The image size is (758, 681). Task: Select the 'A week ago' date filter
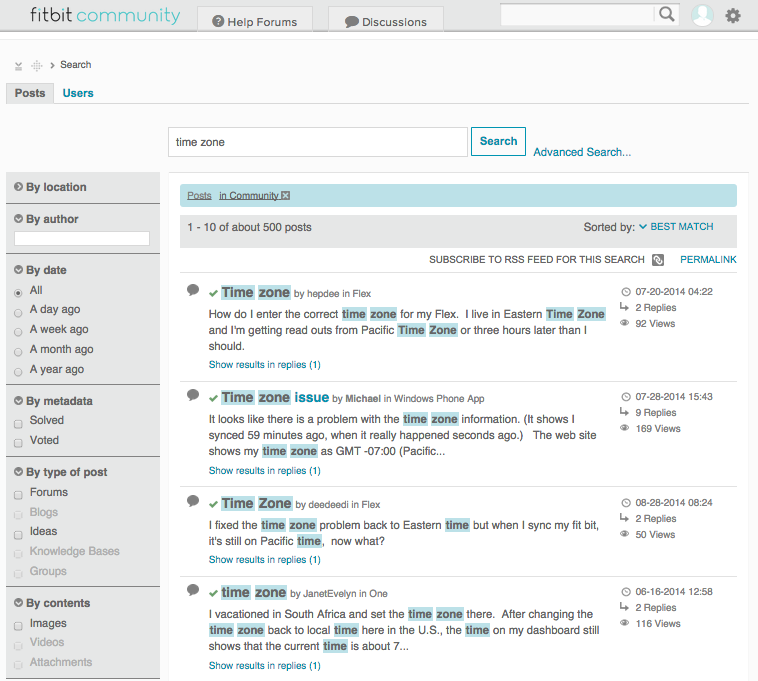pyautogui.click(x=18, y=330)
